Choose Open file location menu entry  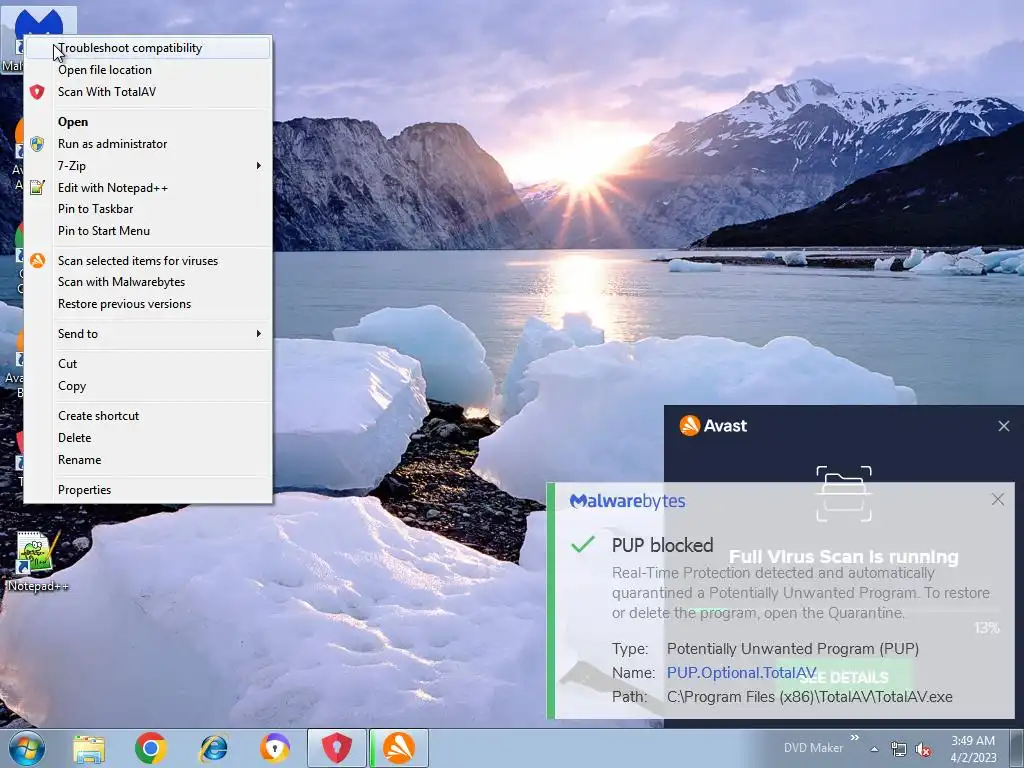click(x=148, y=70)
